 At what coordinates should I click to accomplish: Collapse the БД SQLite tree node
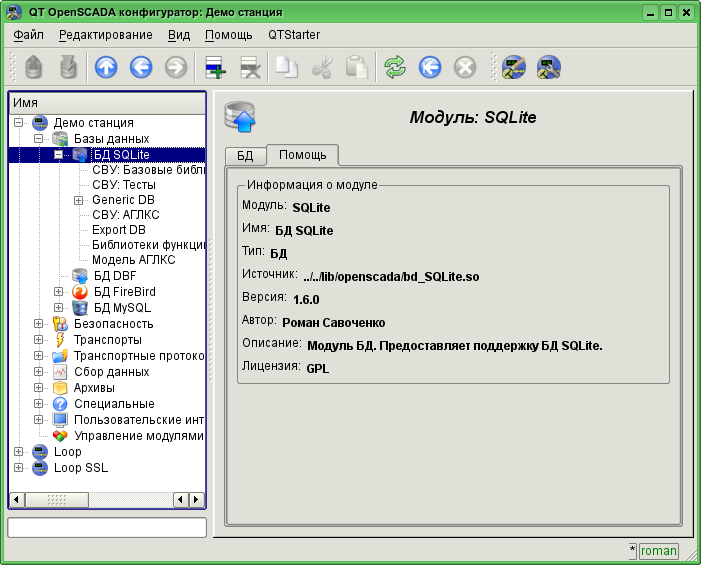pyautogui.click(x=58, y=155)
